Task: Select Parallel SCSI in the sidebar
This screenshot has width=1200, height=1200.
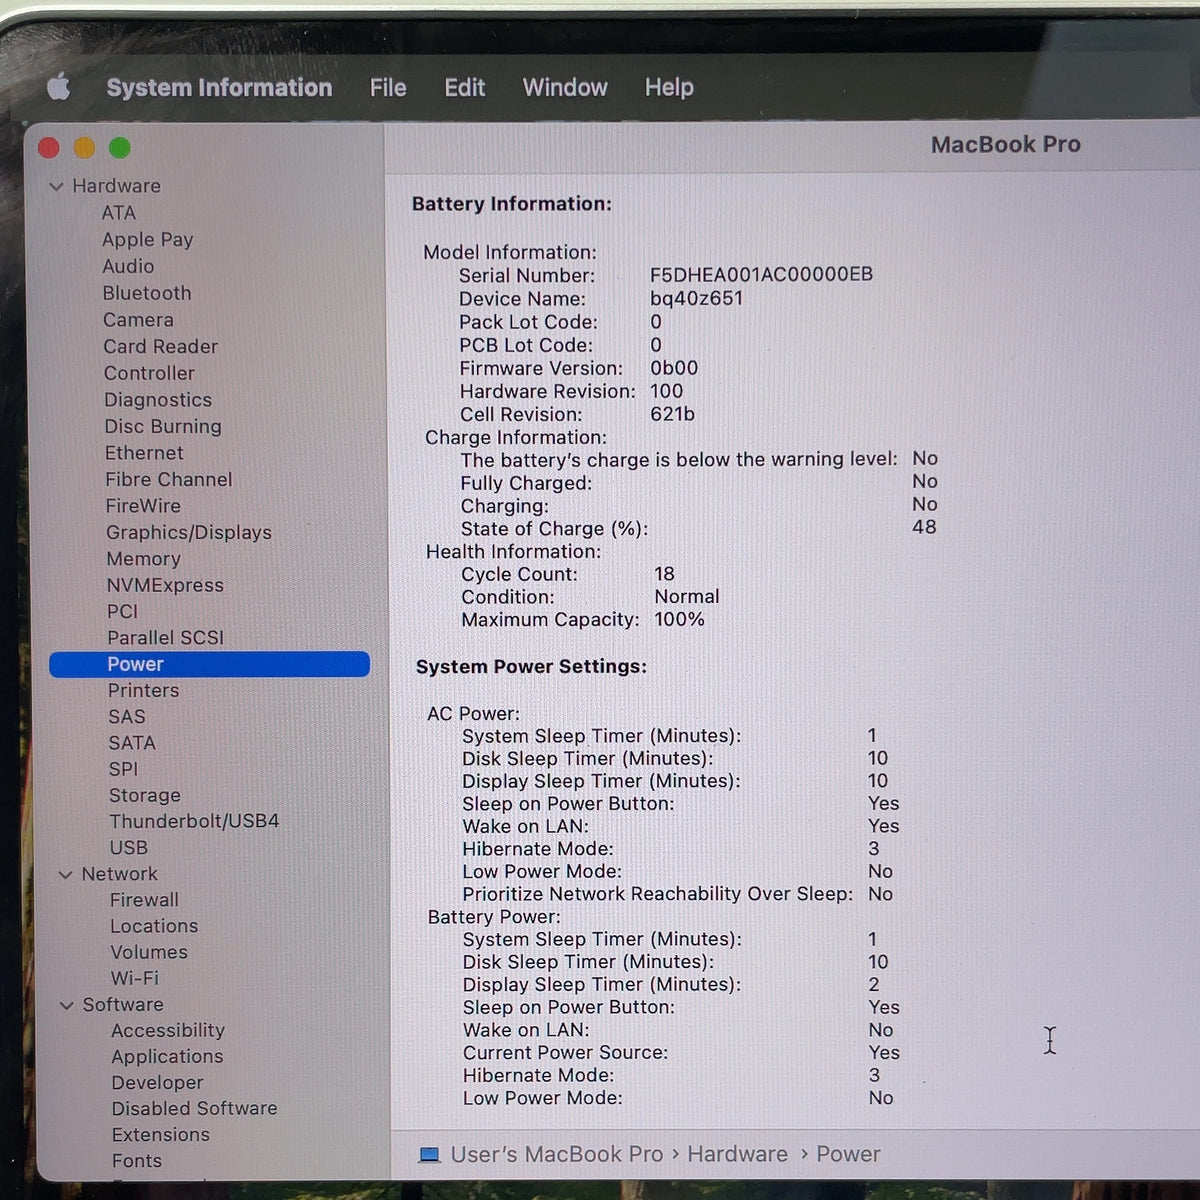Action: point(165,637)
